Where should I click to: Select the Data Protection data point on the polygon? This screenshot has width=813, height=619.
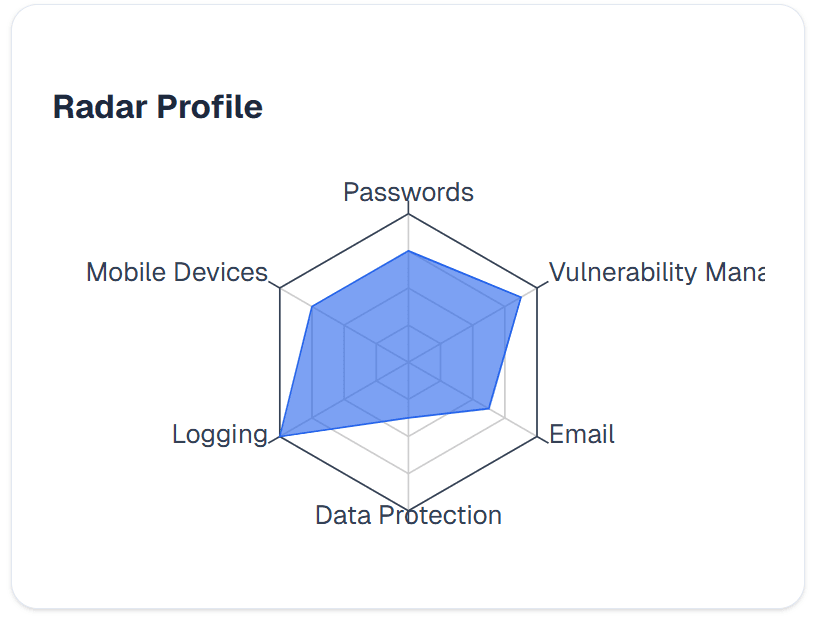(408, 417)
